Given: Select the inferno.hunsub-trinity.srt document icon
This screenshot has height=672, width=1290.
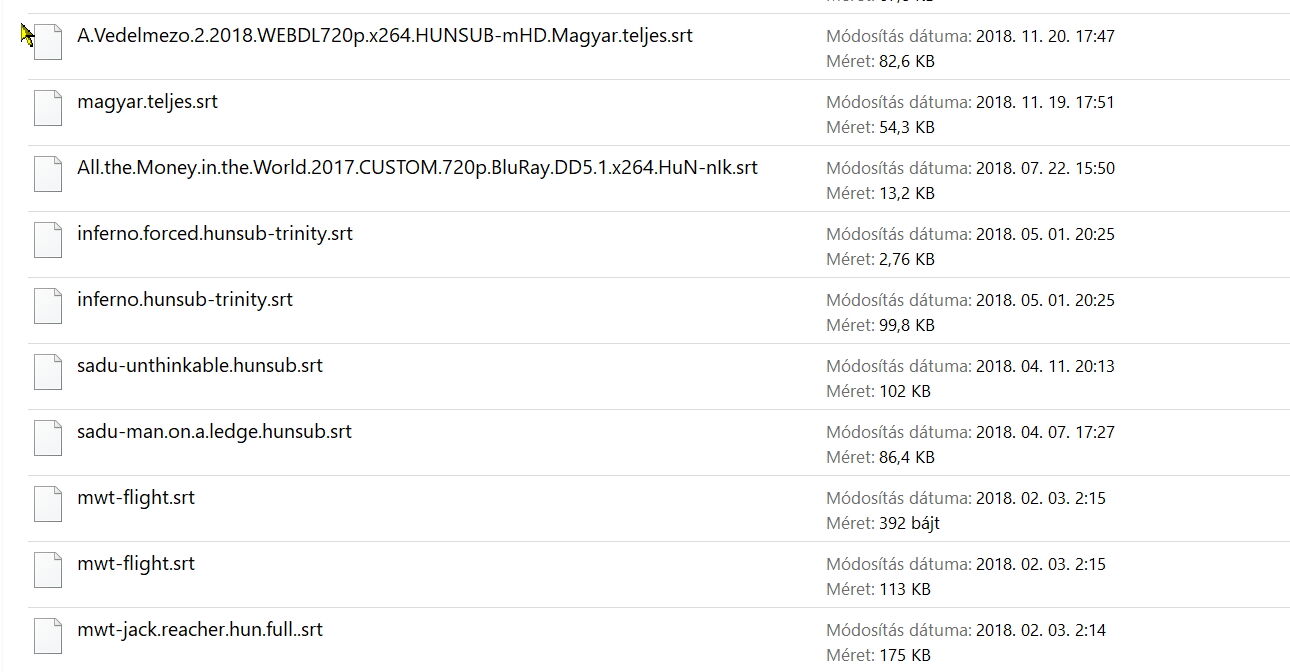Looking at the screenshot, I should [x=48, y=307].
